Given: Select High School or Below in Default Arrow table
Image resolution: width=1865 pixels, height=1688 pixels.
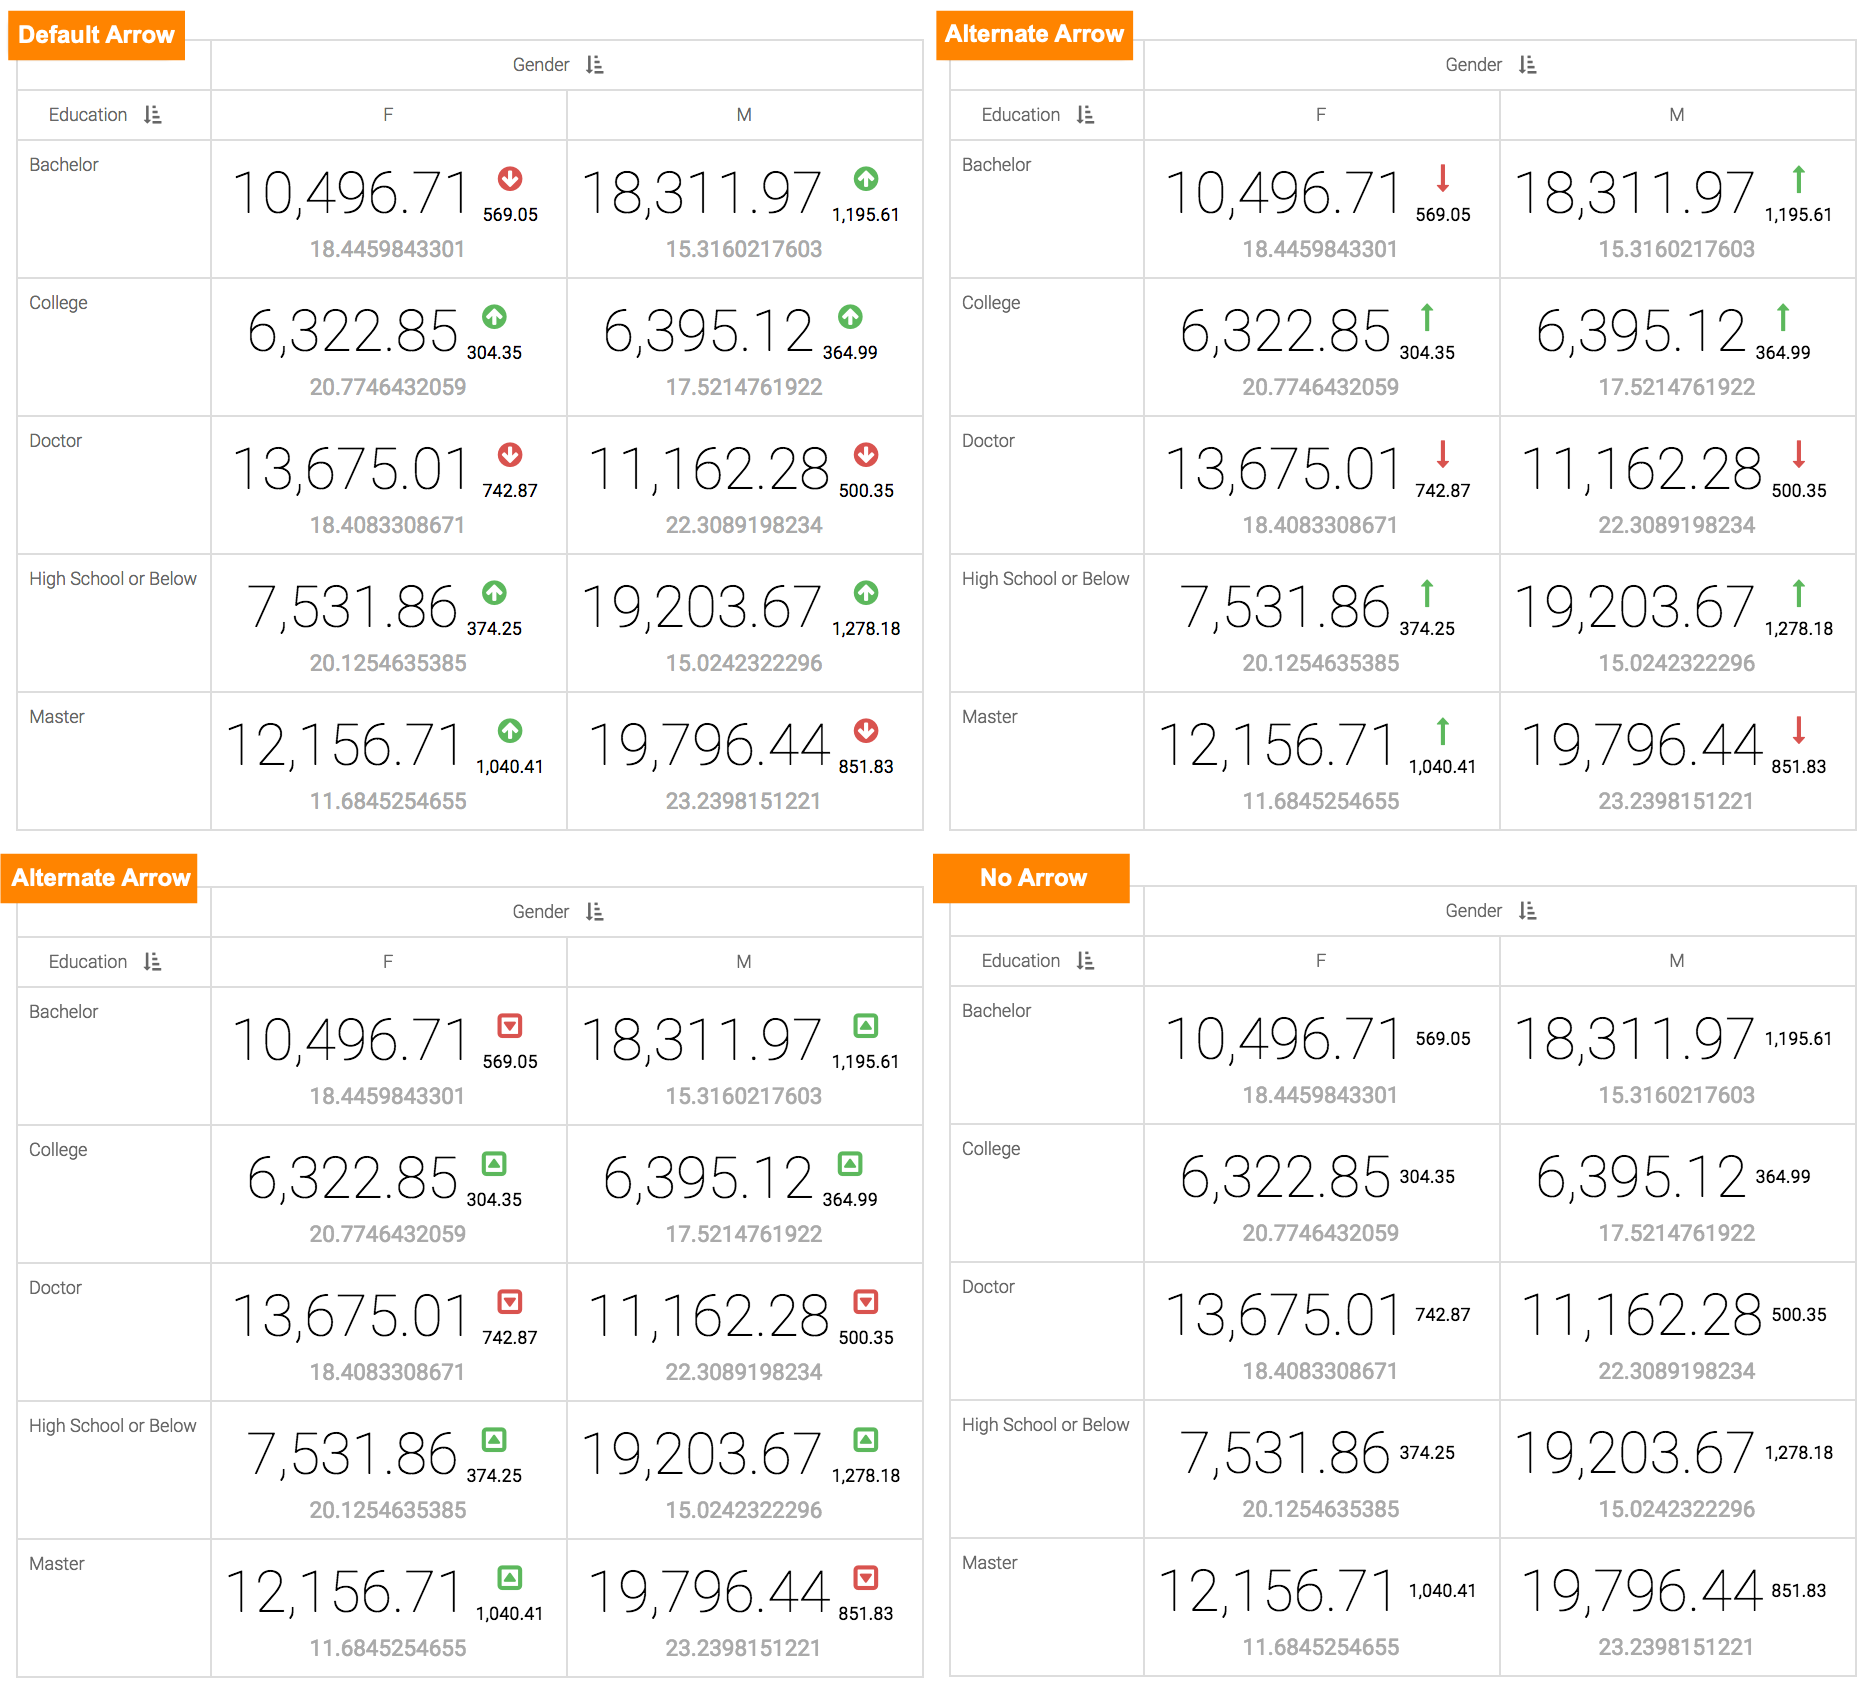Looking at the screenshot, I should (113, 579).
